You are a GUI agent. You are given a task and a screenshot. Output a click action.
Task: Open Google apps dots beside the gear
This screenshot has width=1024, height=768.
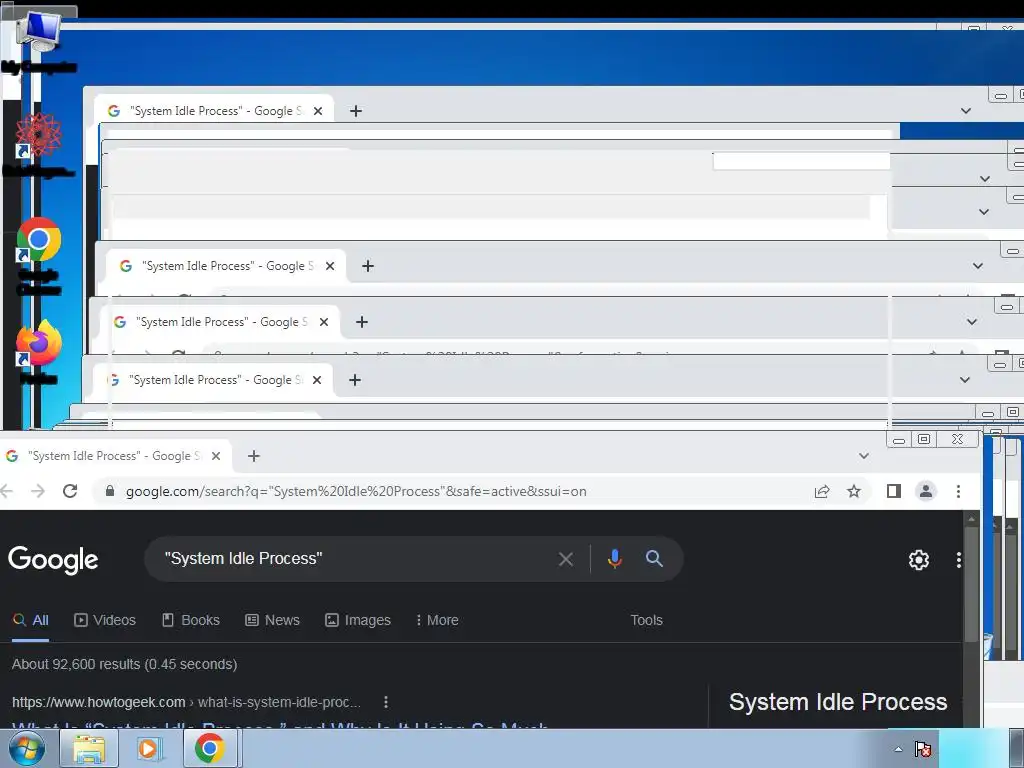958,560
